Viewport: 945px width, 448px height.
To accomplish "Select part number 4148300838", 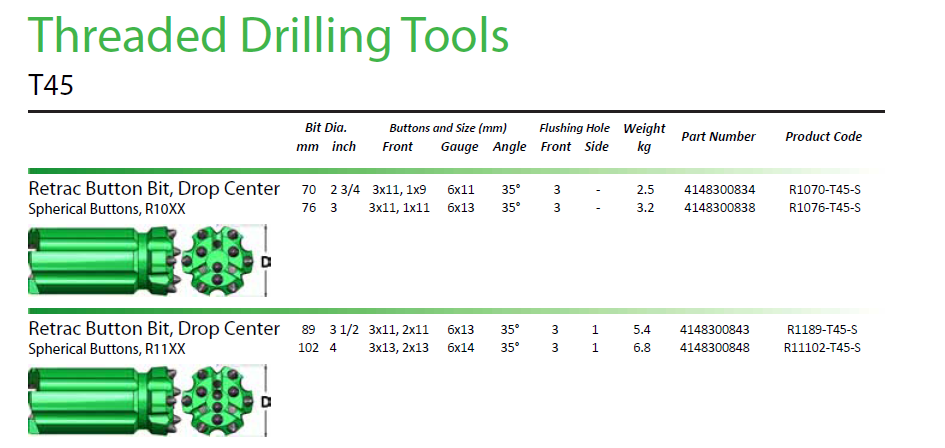I will (x=719, y=208).
